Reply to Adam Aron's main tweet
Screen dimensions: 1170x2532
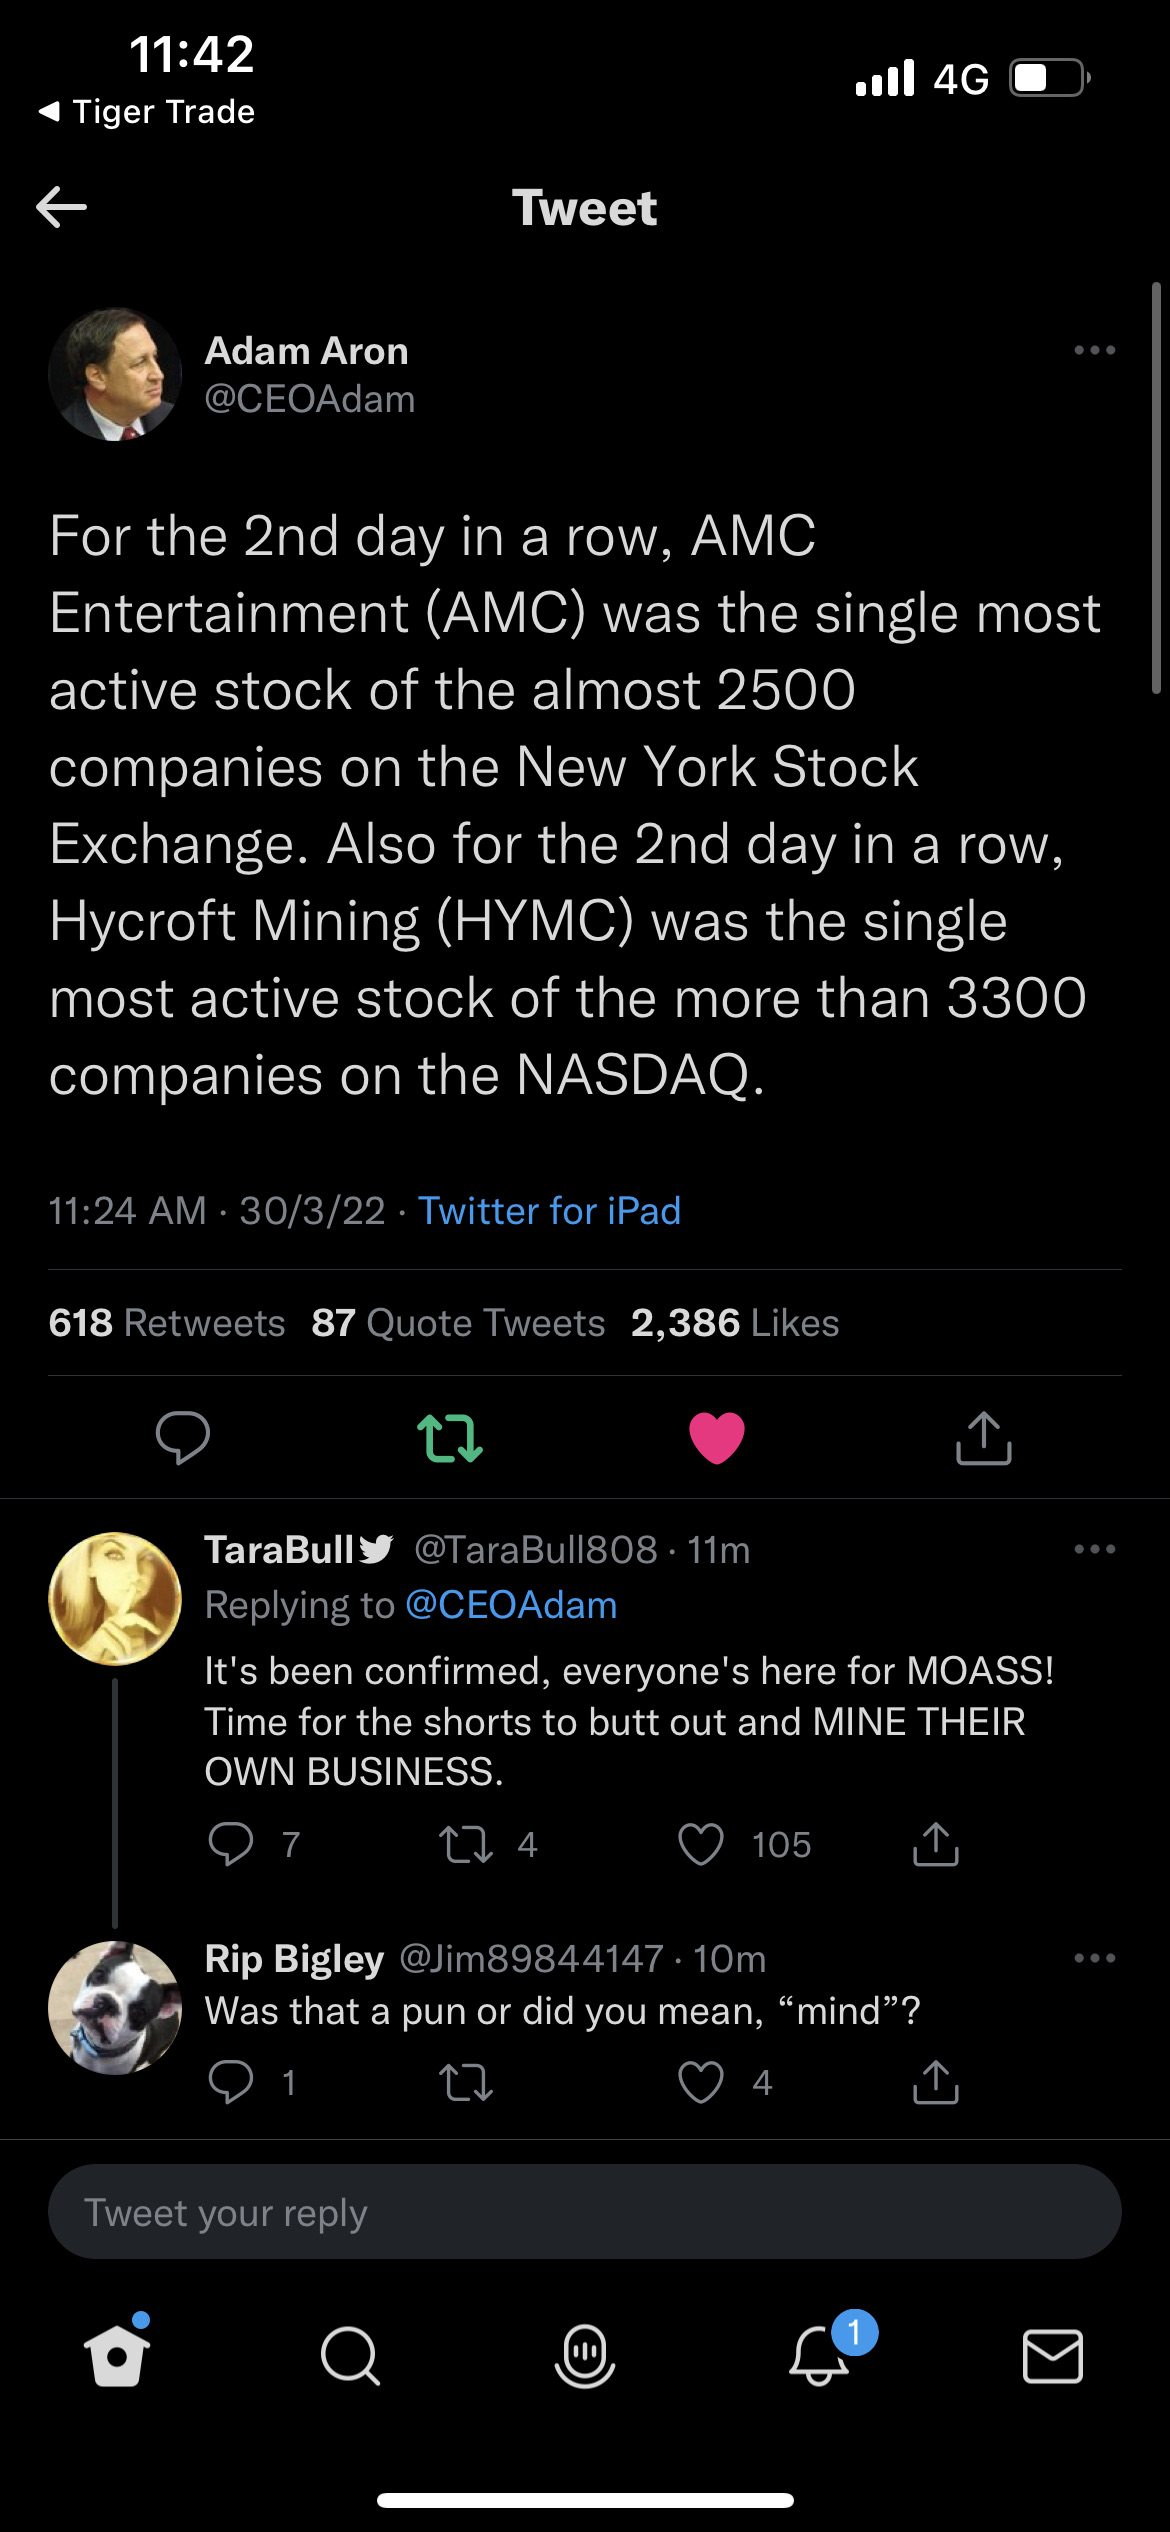click(183, 1438)
